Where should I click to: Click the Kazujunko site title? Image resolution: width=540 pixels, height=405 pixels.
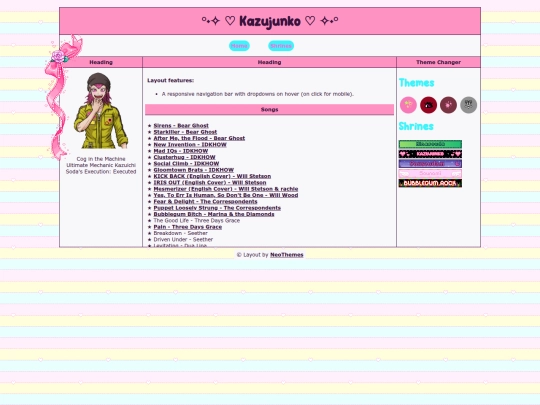click(270, 21)
